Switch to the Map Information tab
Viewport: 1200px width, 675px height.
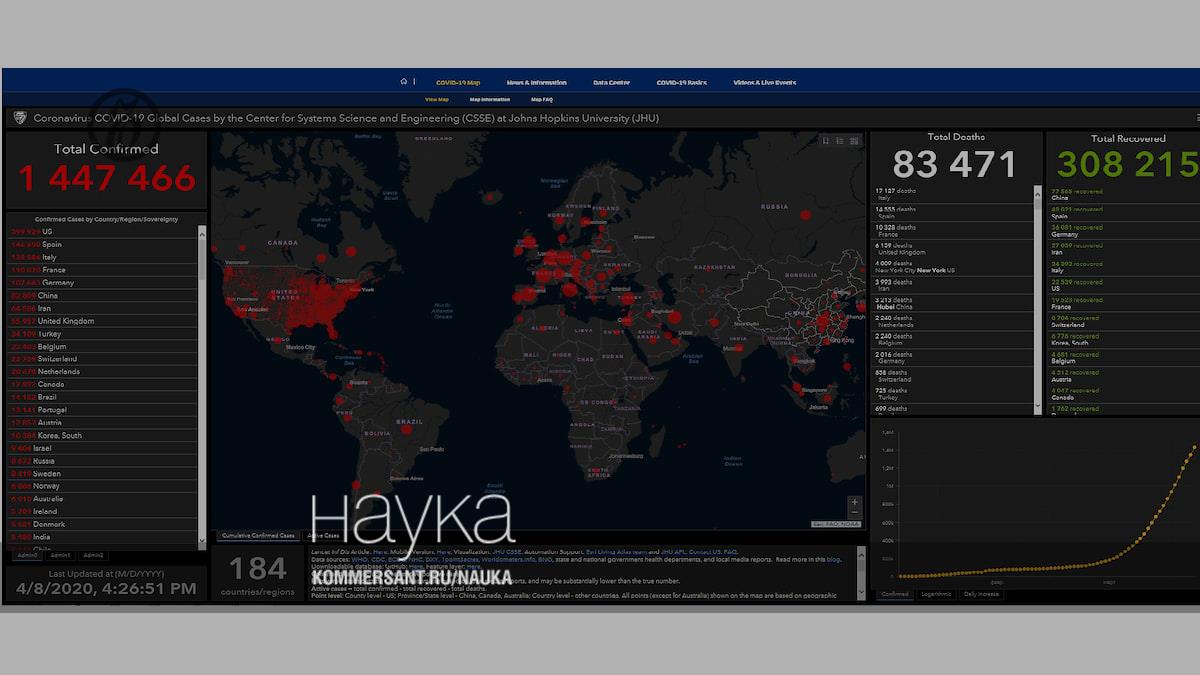(489, 99)
